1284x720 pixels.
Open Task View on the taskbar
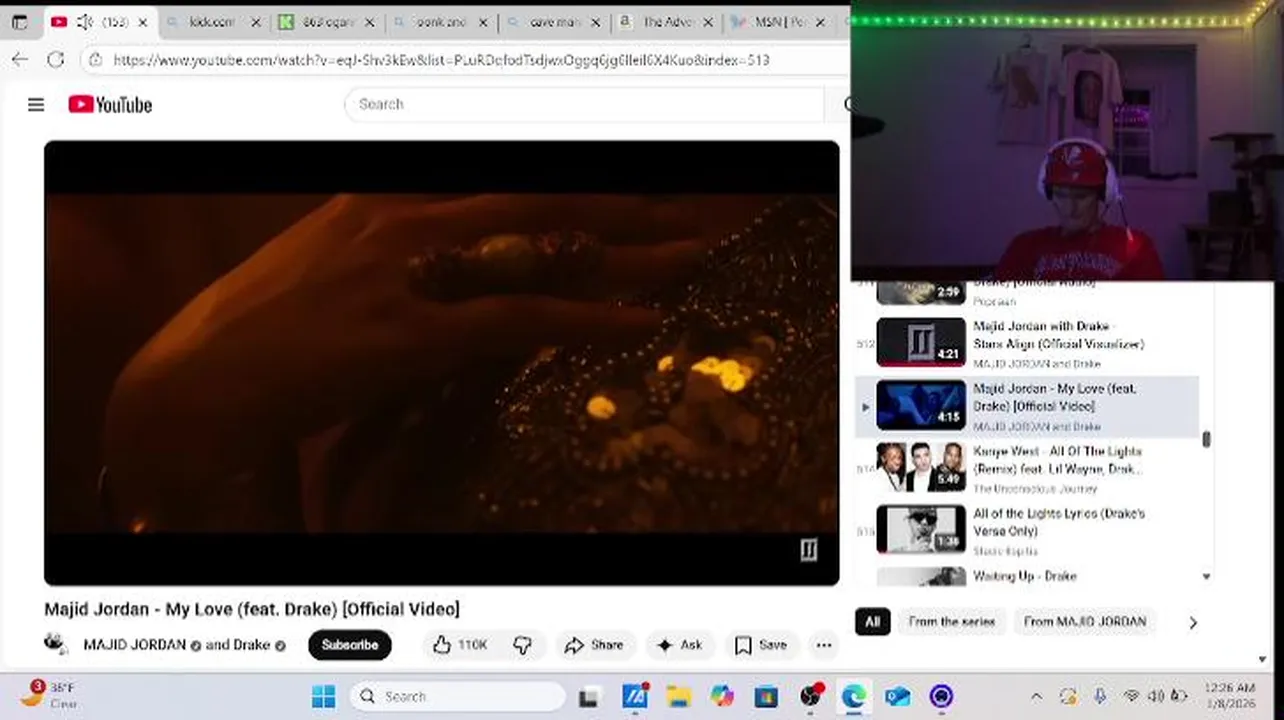(589, 697)
